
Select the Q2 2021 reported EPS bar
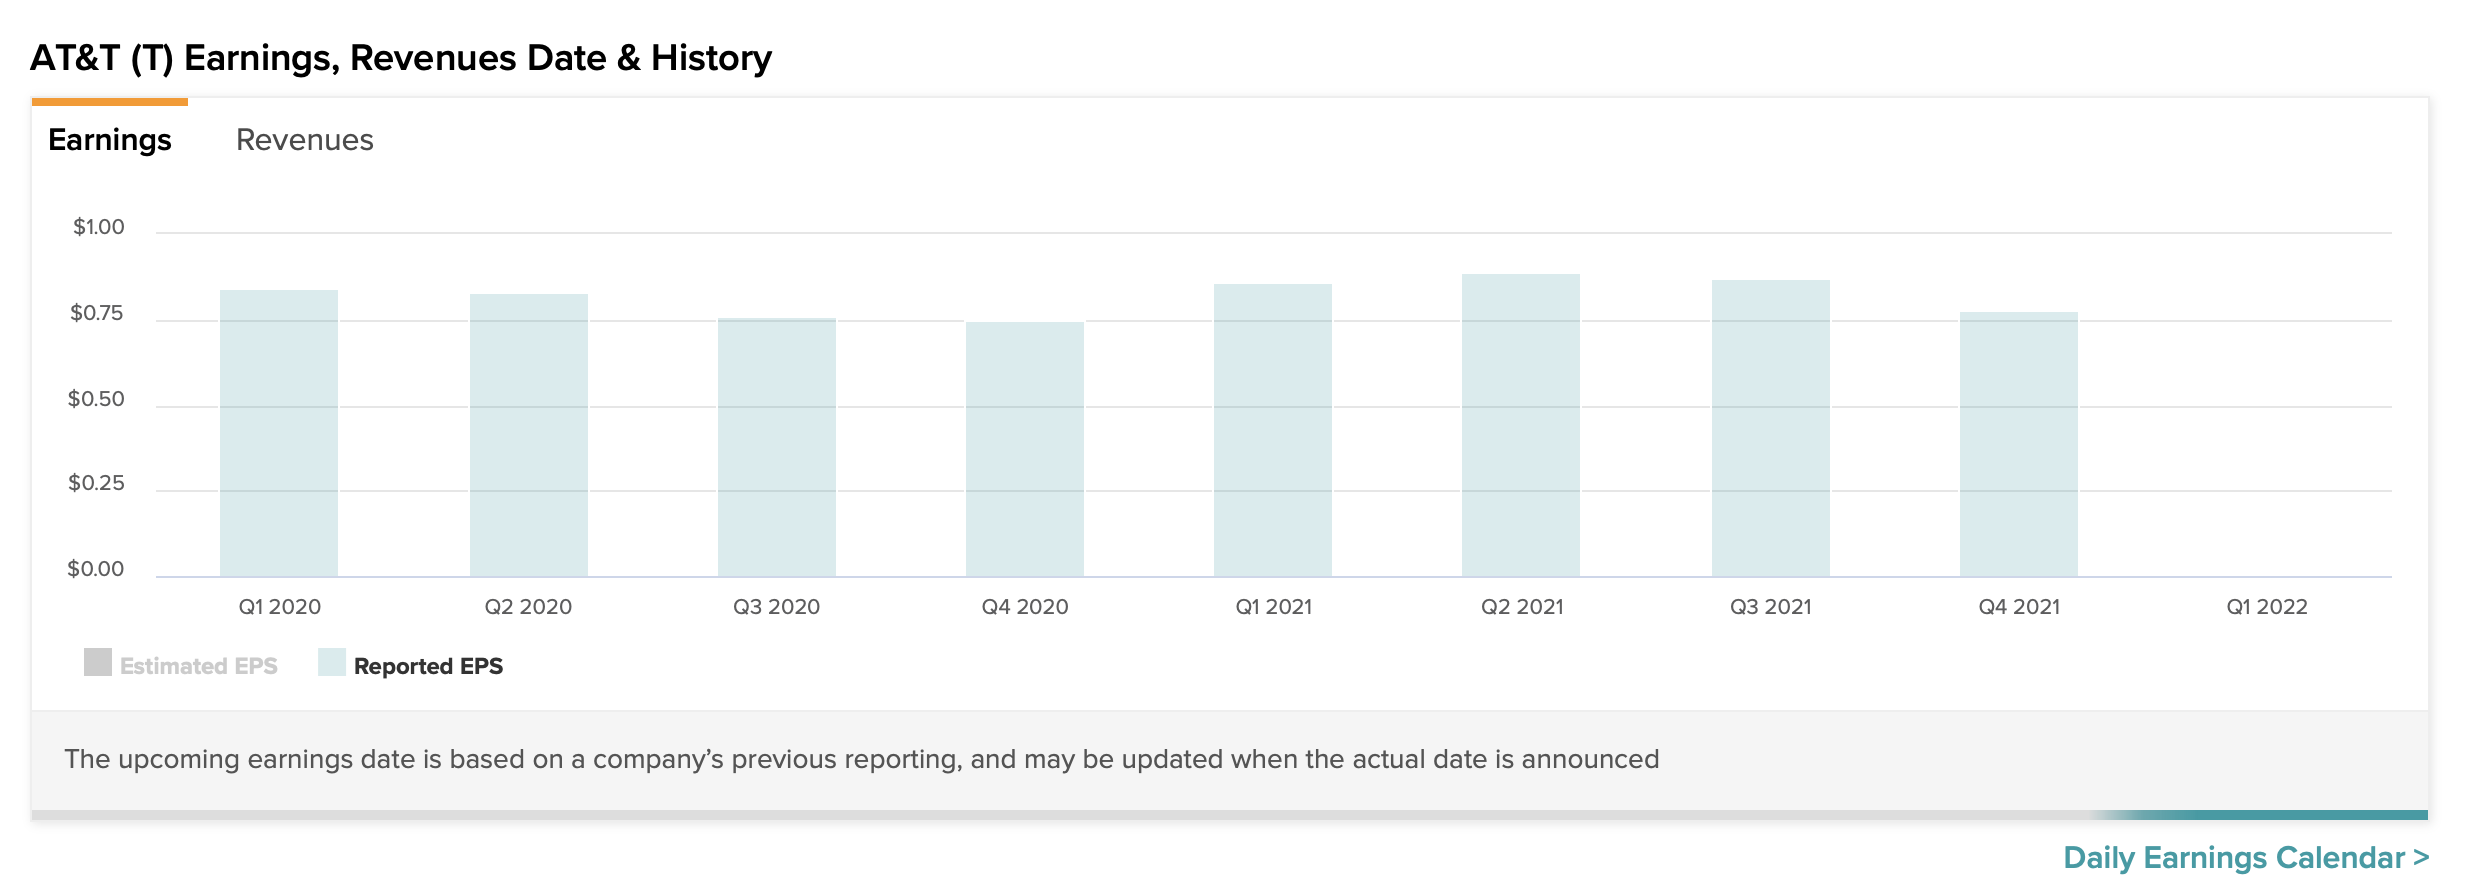(1521, 425)
